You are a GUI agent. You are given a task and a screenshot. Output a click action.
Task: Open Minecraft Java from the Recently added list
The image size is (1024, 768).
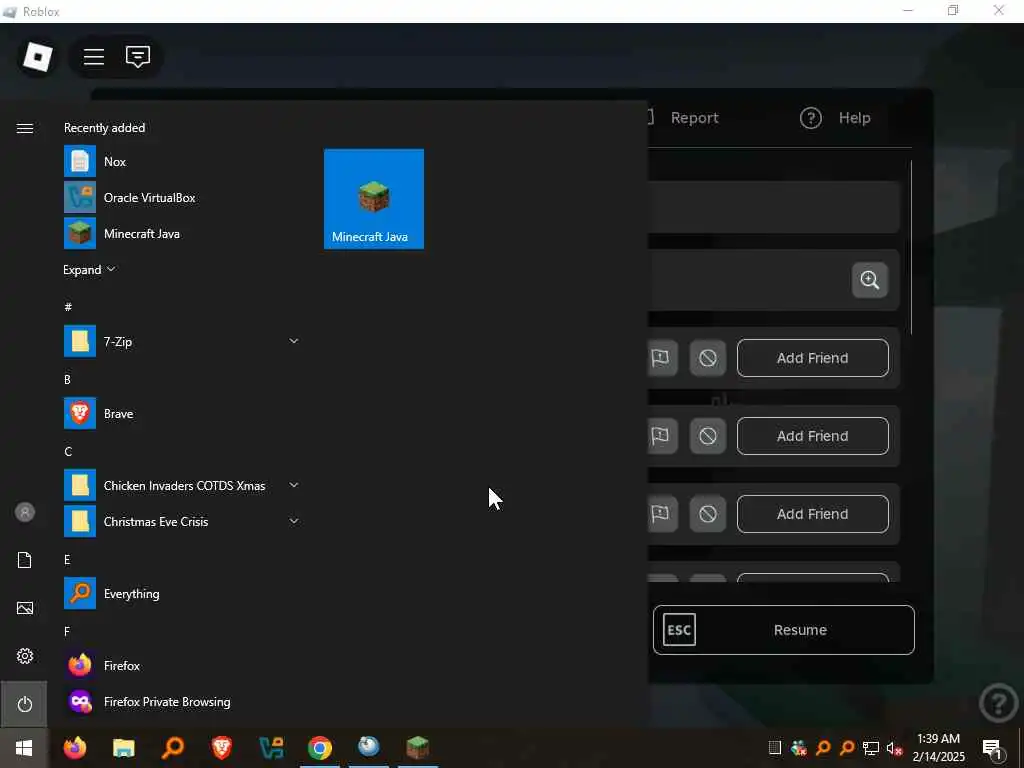[x=182, y=234]
